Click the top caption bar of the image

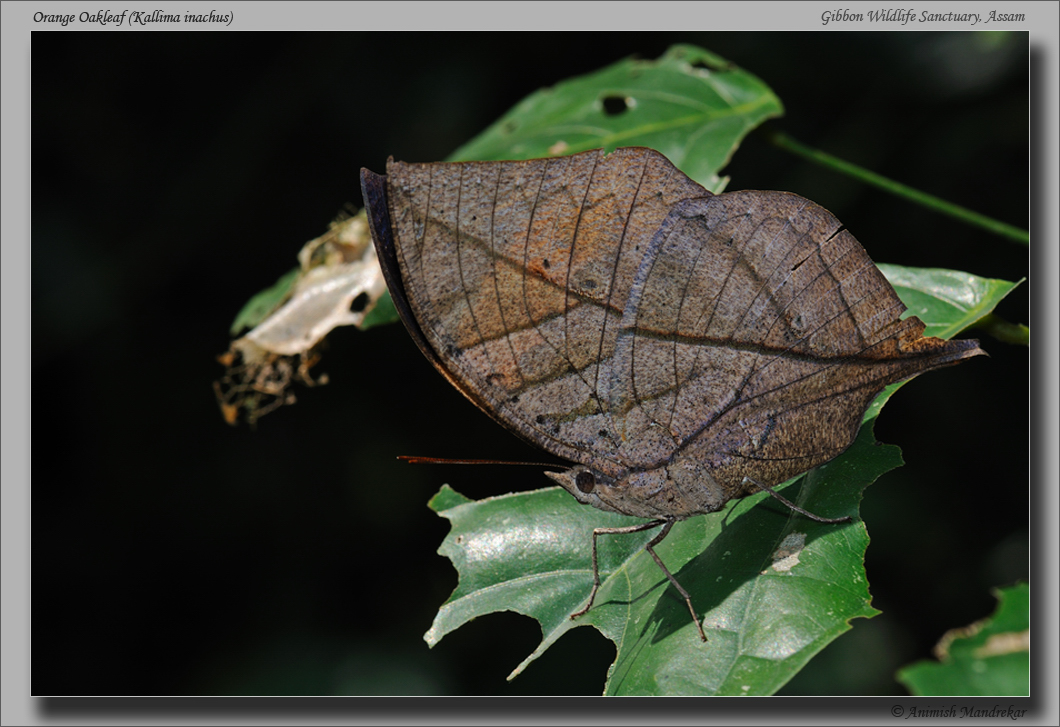(x=530, y=16)
